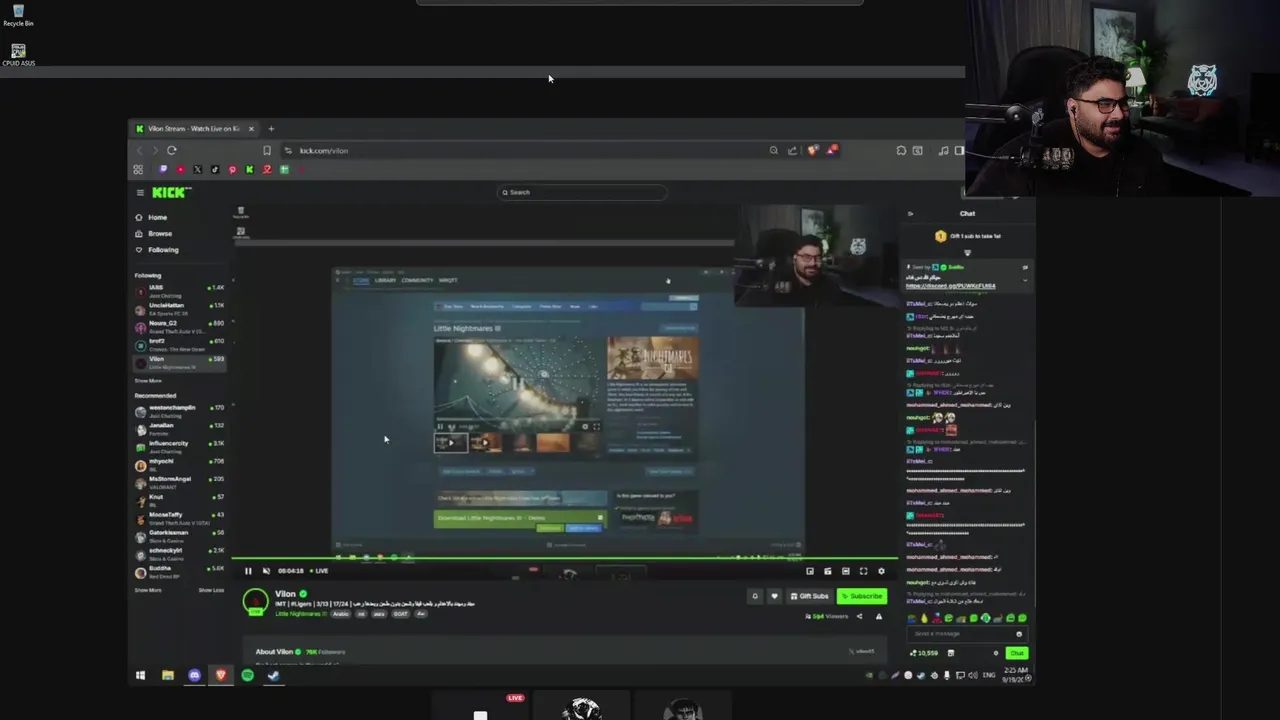Click the Windows Start button
Screen dimensions: 1280x720
click(140, 675)
